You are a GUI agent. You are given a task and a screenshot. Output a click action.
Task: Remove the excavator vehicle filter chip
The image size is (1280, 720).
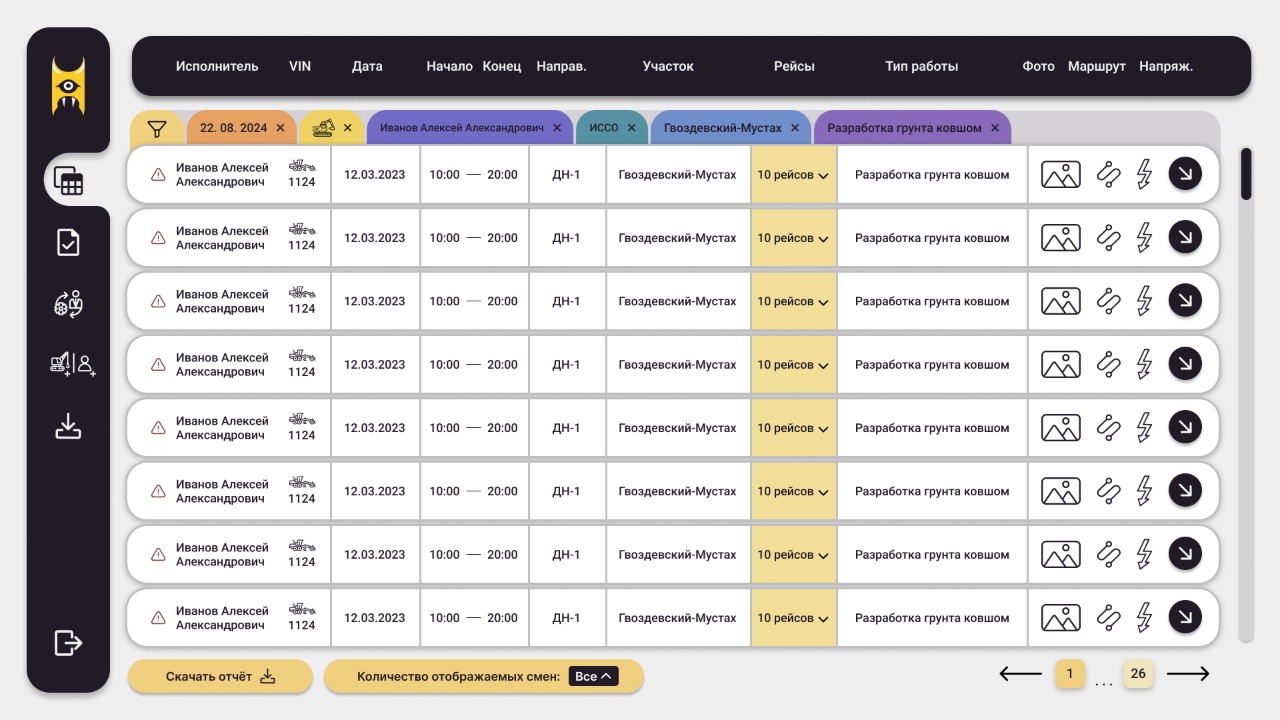[x=348, y=128]
